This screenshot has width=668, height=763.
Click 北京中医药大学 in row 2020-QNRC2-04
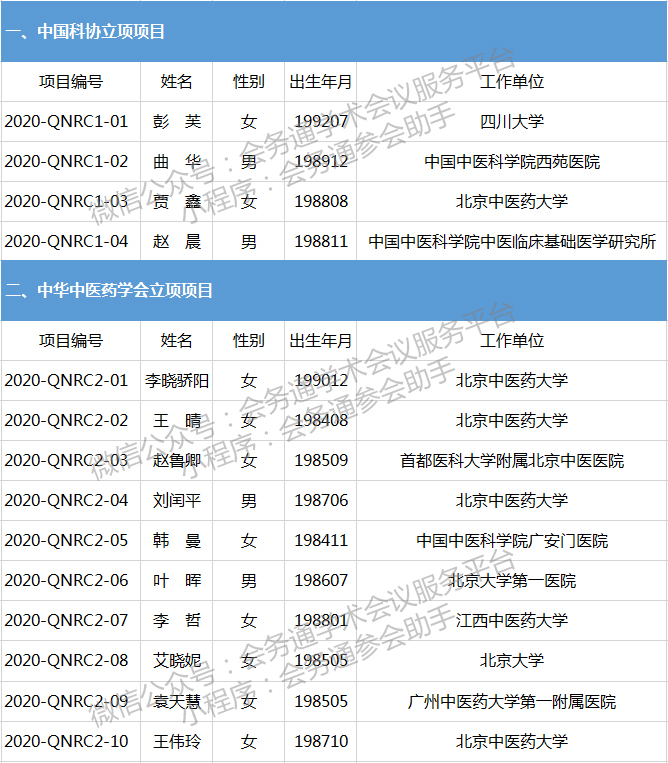tap(512, 500)
